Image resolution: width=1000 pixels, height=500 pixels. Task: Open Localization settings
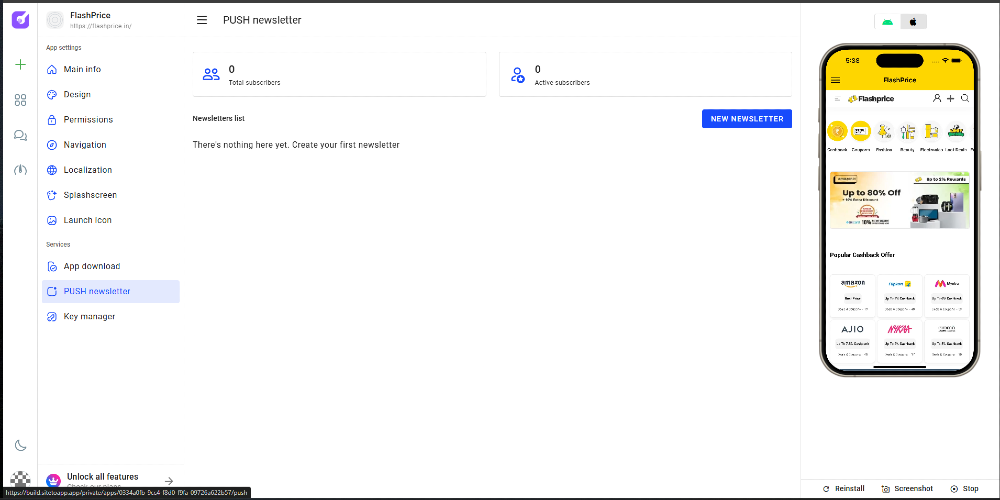111,170
